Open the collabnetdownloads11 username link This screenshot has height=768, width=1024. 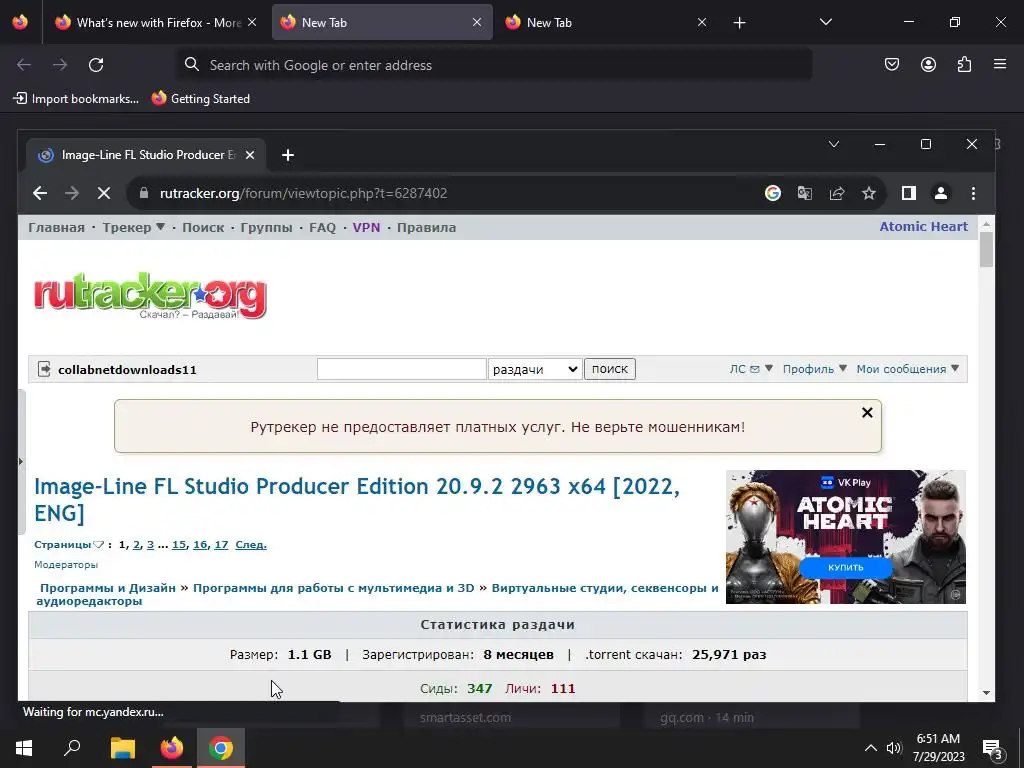[127, 370]
